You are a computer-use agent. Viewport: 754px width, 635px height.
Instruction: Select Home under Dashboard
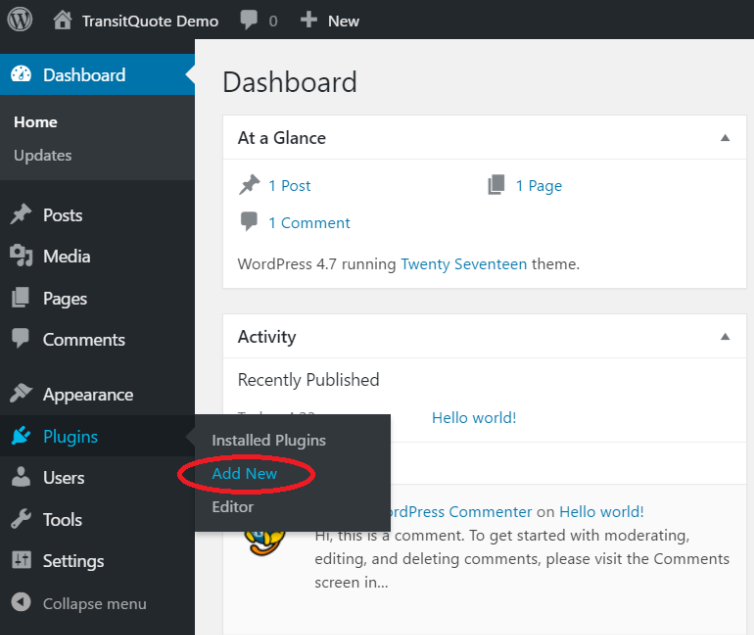36,122
